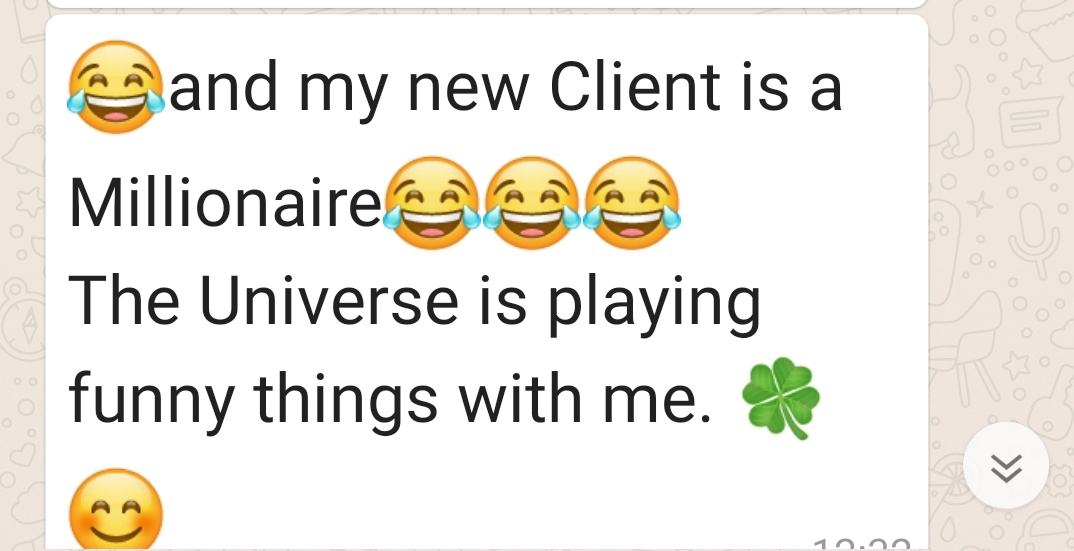Tap the words "with me." in message
Image resolution: width=1074 pixels, height=551 pixels.
pos(585,397)
